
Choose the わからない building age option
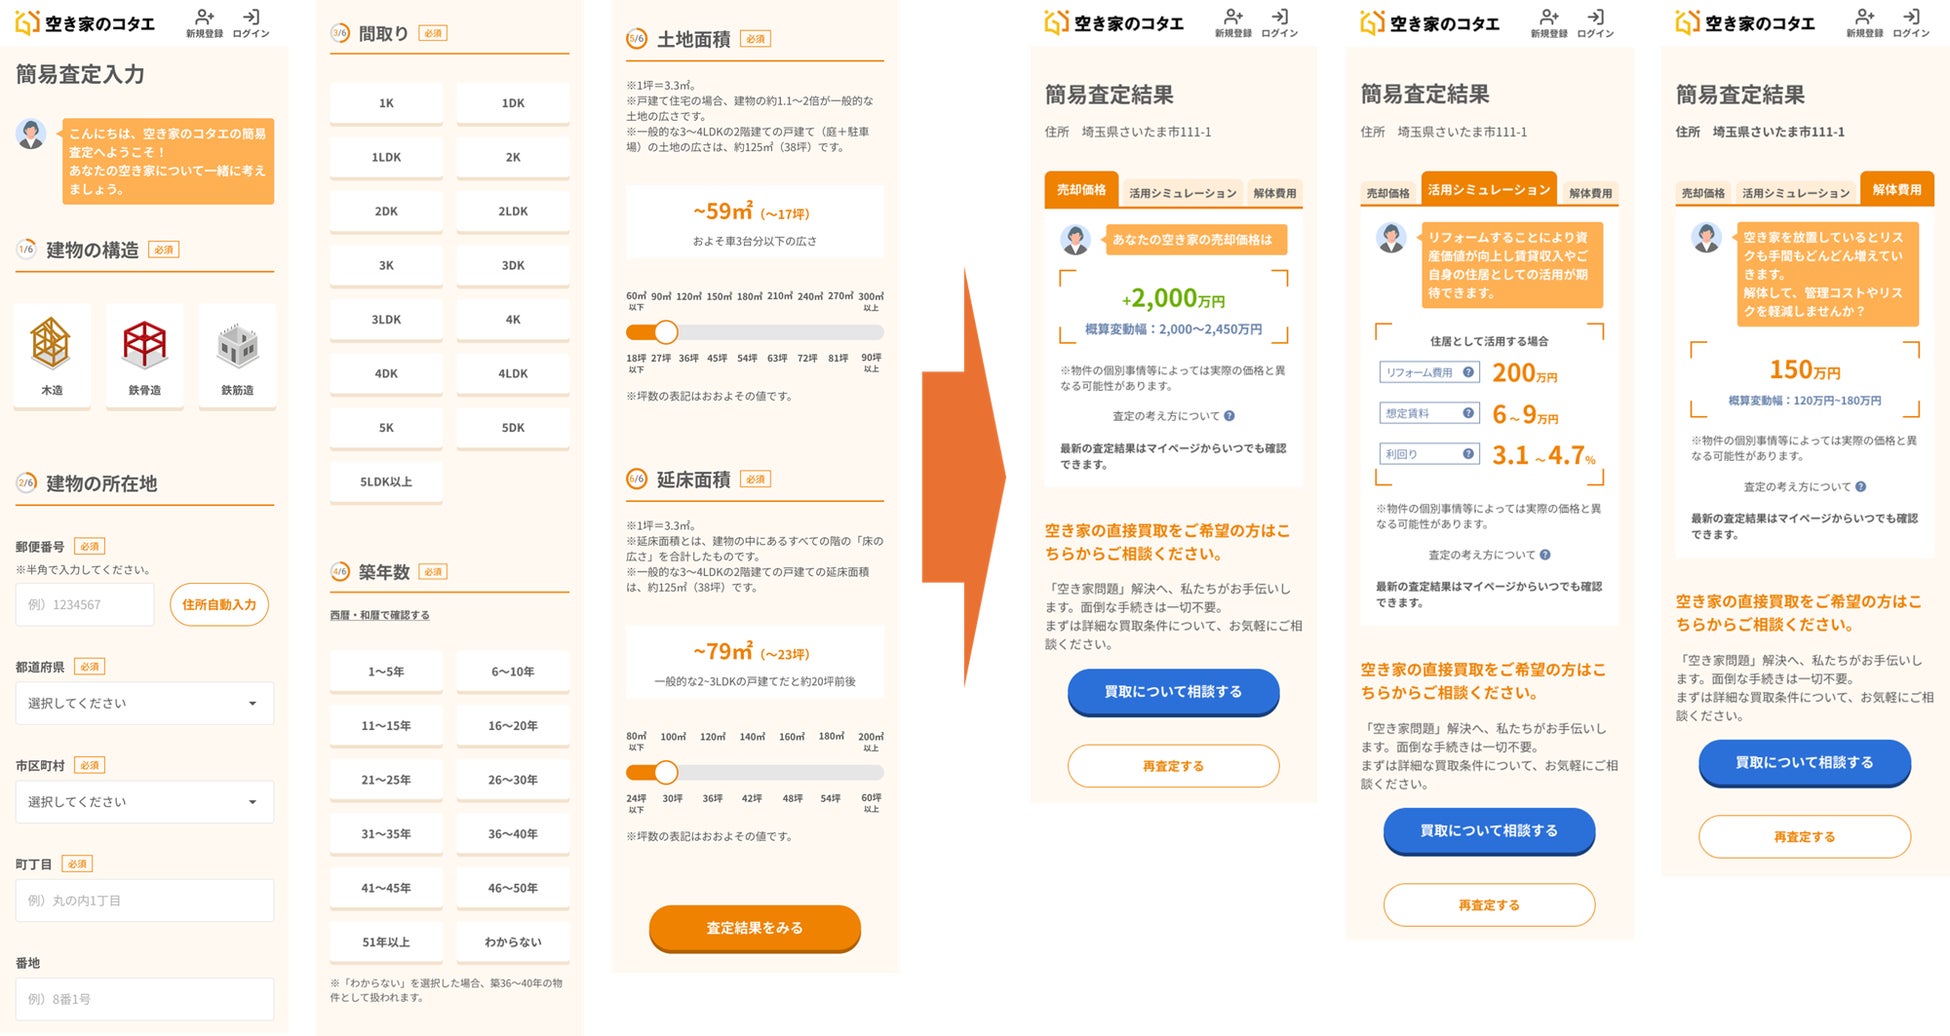513,941
